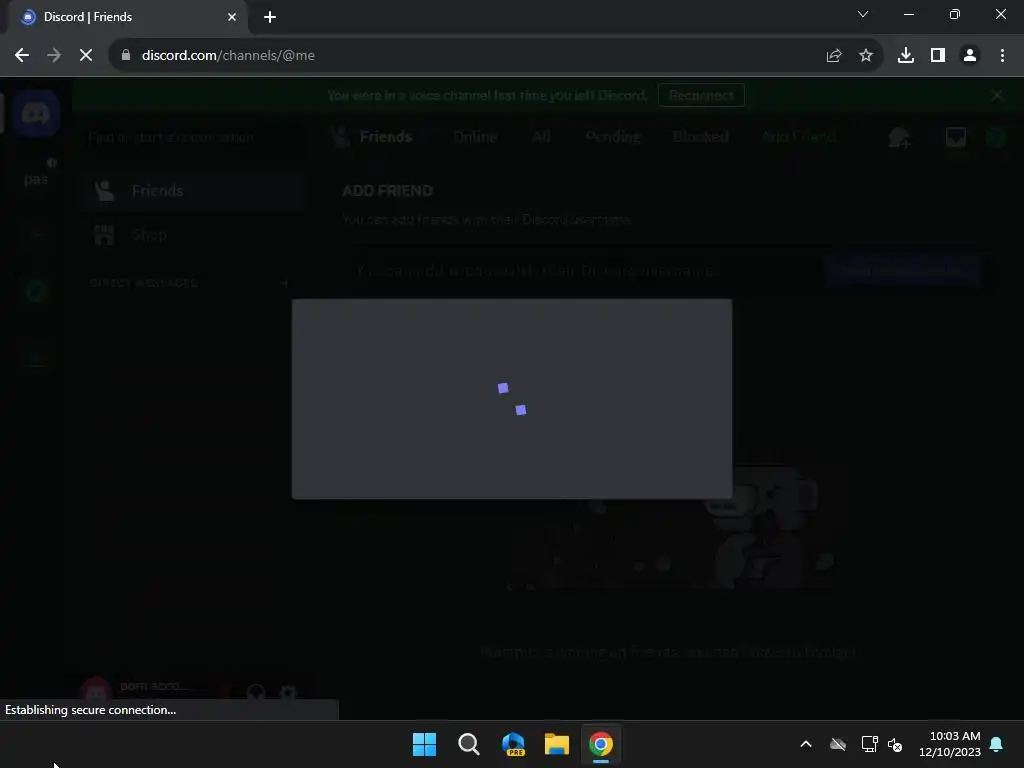
Task: Open the Chrome downloads icon
Action: tap(906, 56)
